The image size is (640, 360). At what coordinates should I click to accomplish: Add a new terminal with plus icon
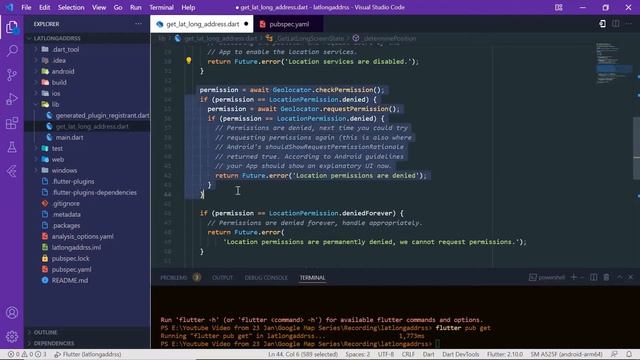tap(573, 277)
